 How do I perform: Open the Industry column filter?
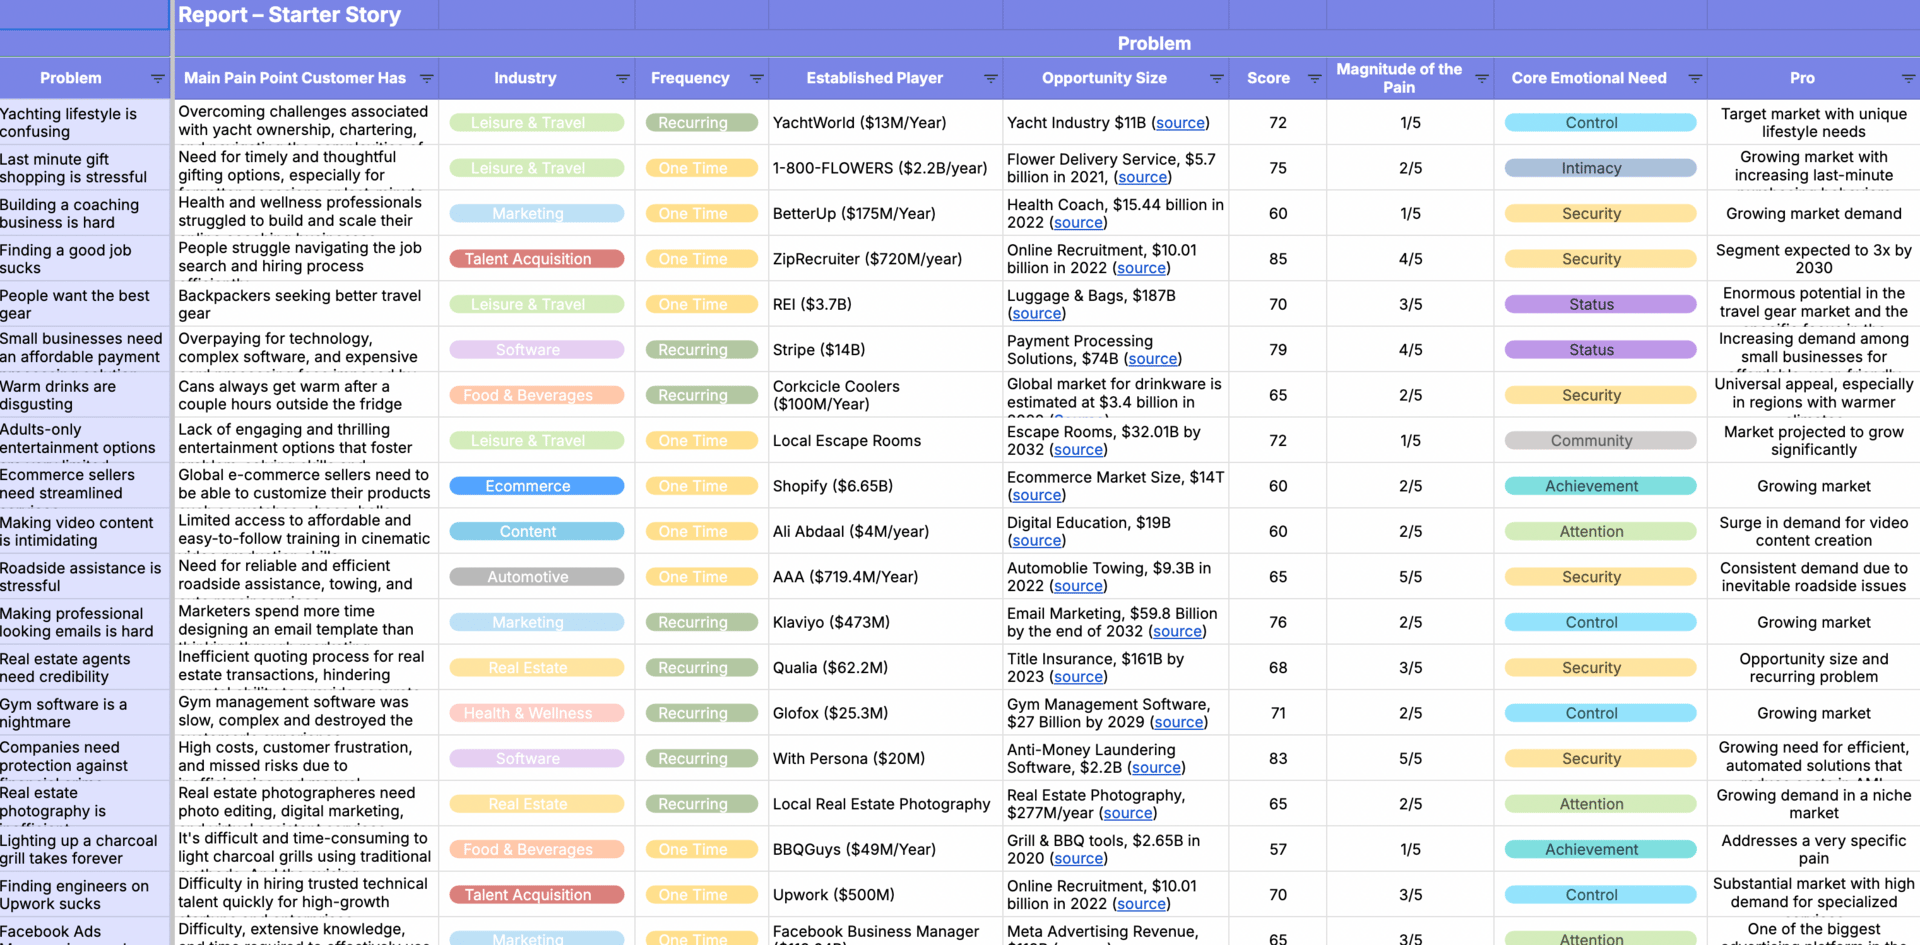[623, 78]
